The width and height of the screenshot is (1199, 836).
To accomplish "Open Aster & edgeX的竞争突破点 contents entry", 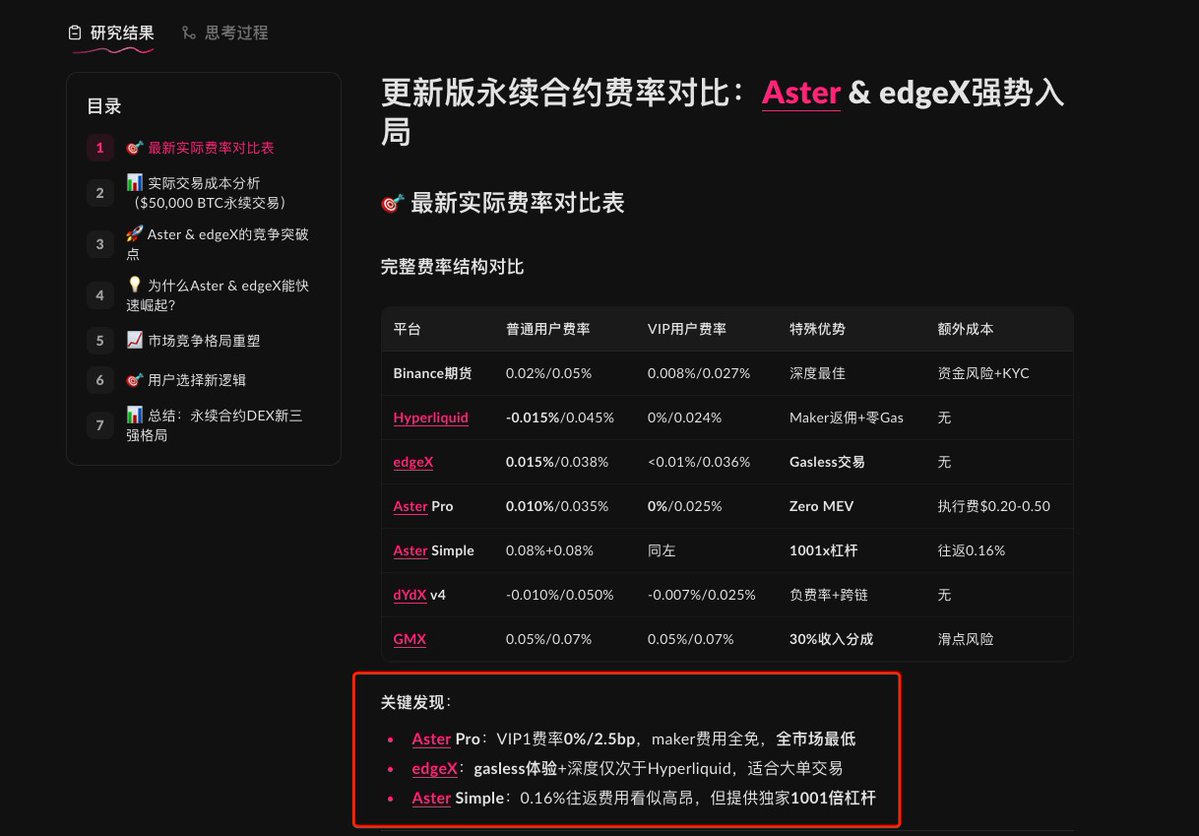I will pyautogui.click(x=218, y=244).
